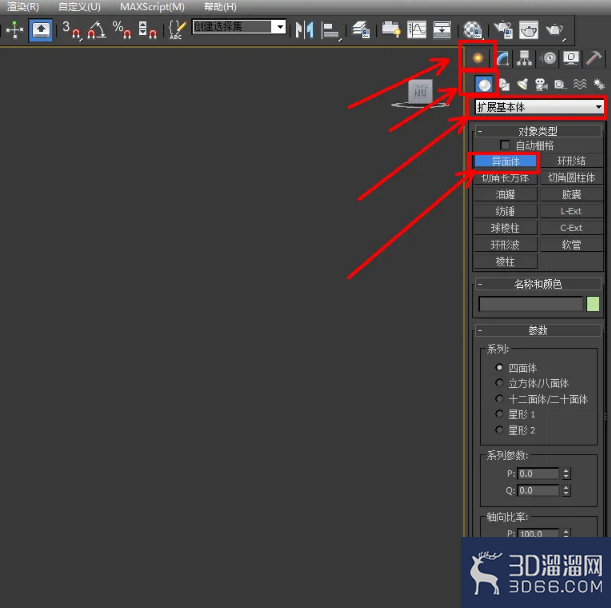Select the 四面体 radio option

499,368
